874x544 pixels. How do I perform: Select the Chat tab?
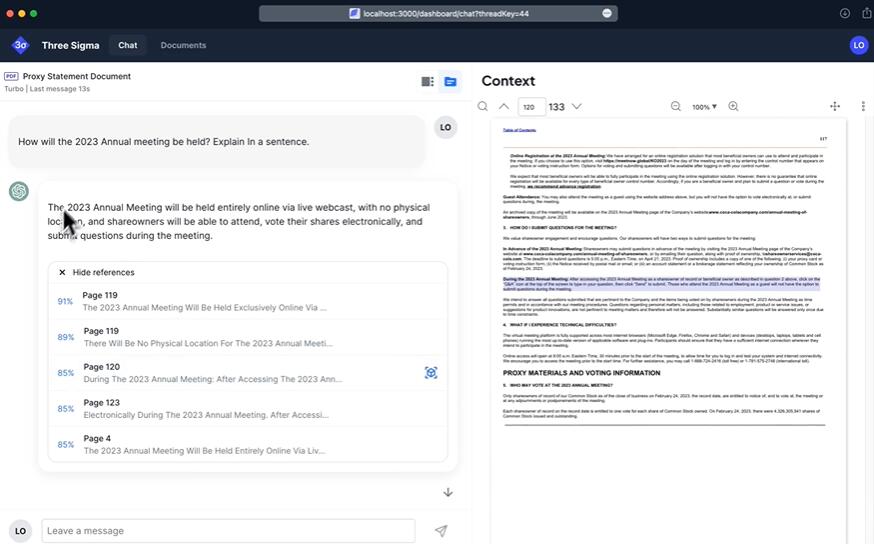128,45
